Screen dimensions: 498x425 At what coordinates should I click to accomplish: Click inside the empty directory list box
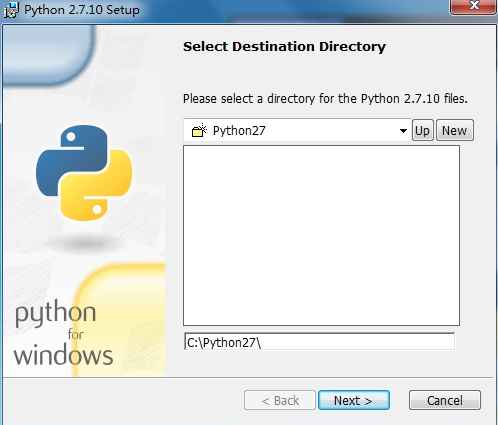[321, 235]
